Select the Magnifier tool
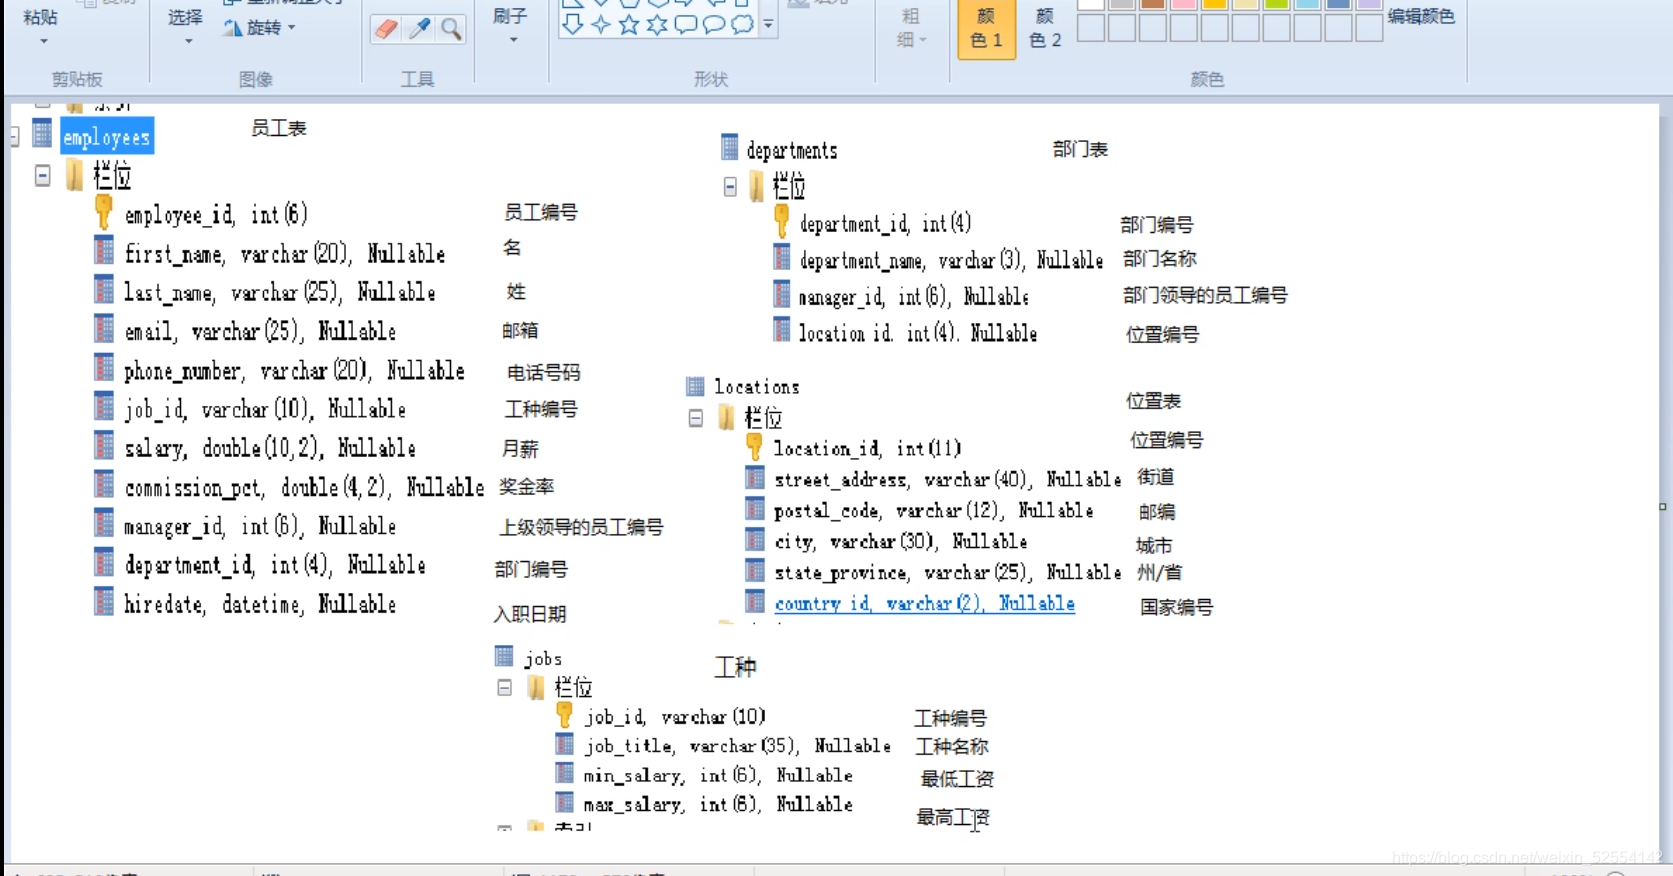 pos(451,29)
